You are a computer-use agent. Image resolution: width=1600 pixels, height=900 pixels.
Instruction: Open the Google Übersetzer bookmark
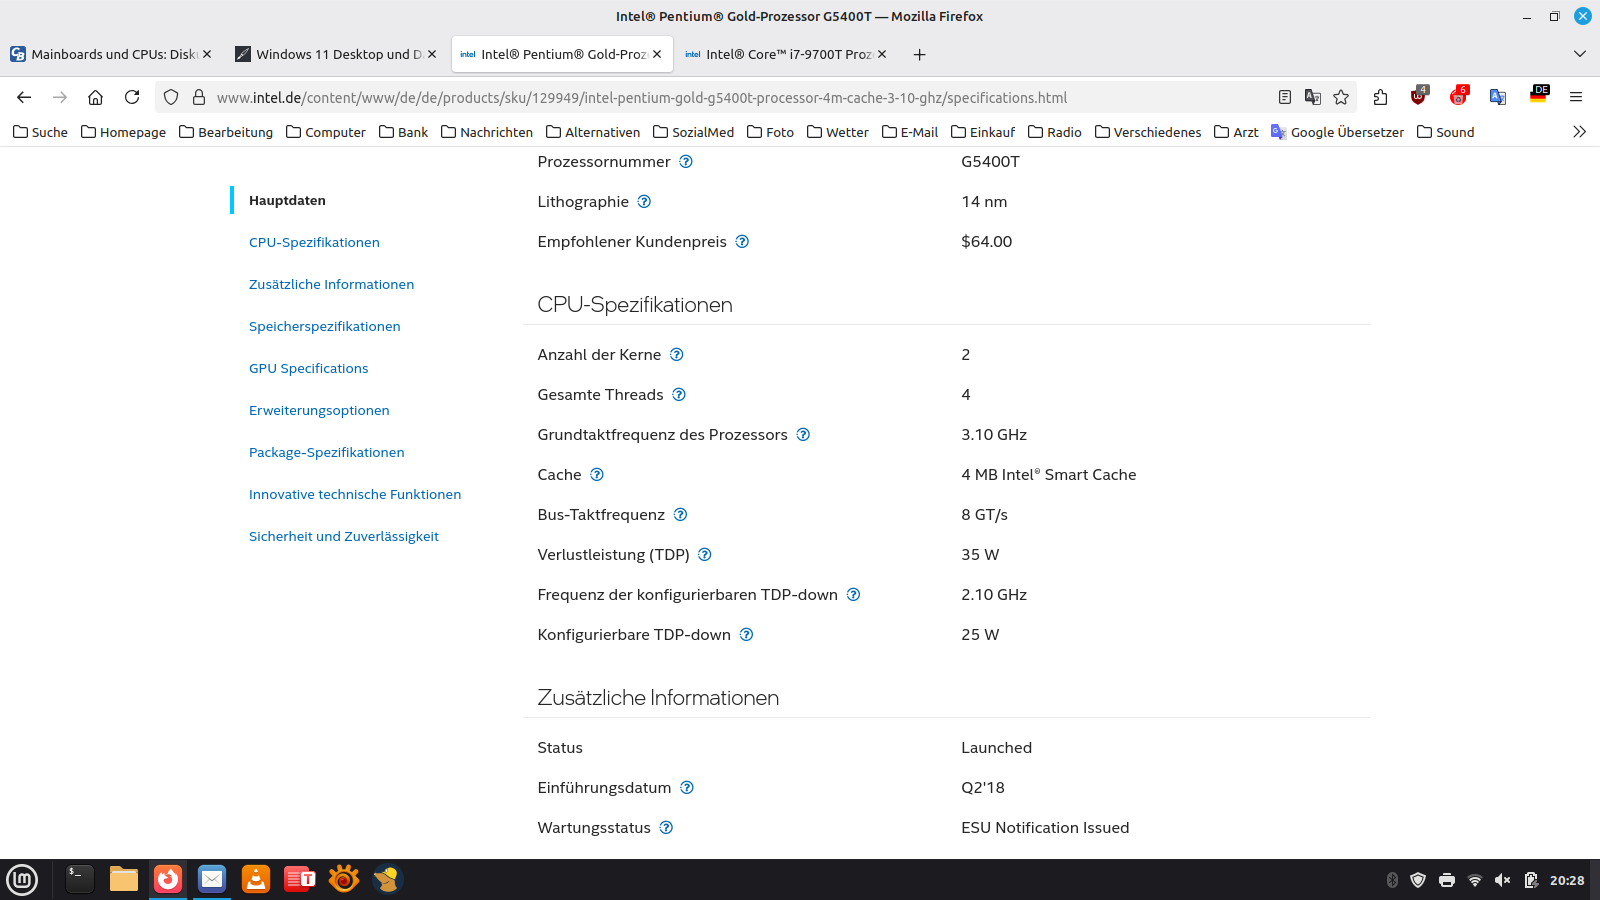pyautogui.click(x=1337, y=132)
